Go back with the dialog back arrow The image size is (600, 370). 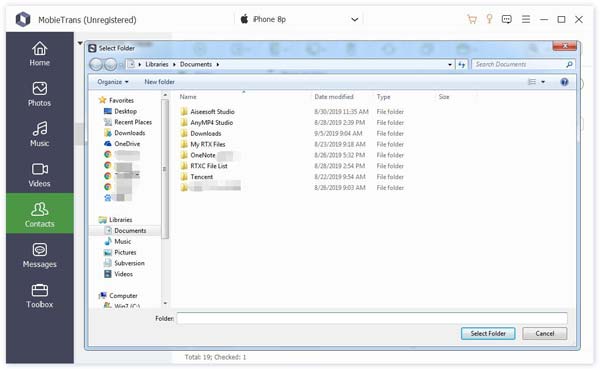pos(96,64)
